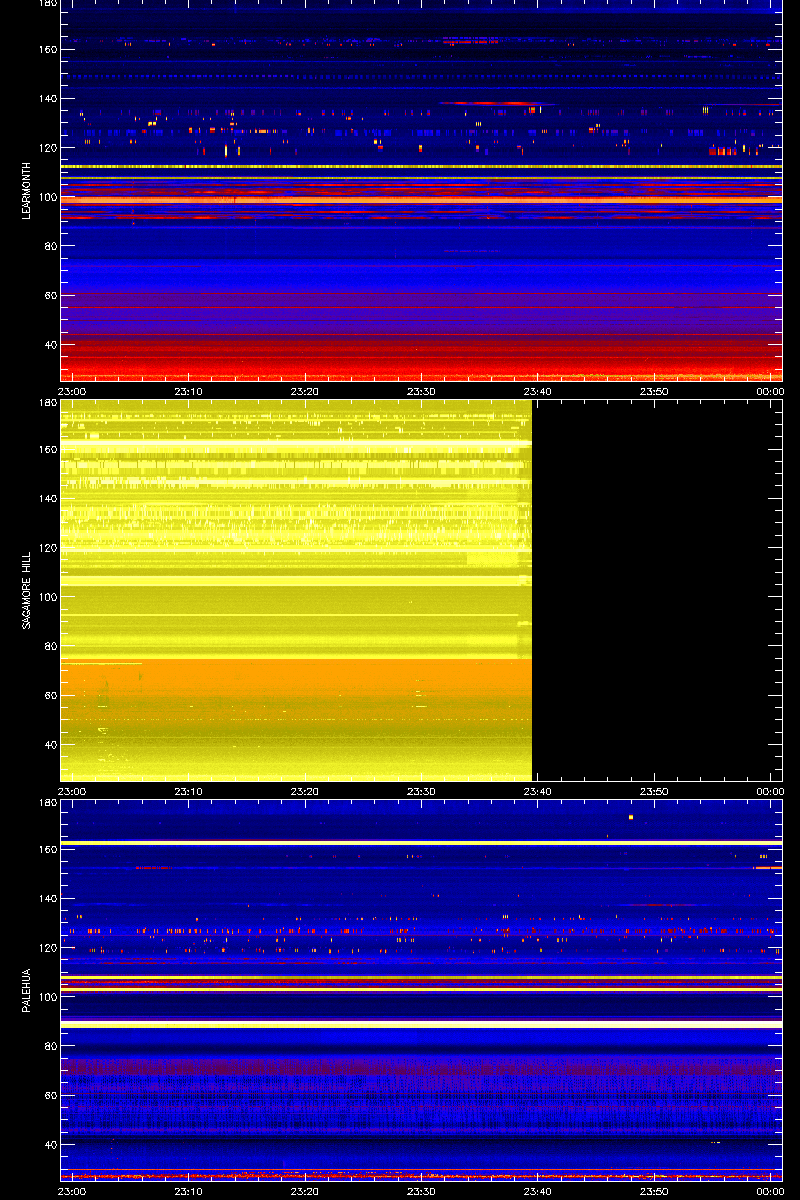
Task: Click the 60 frequency tick on Palehua axis
Action: [49, 1095]
